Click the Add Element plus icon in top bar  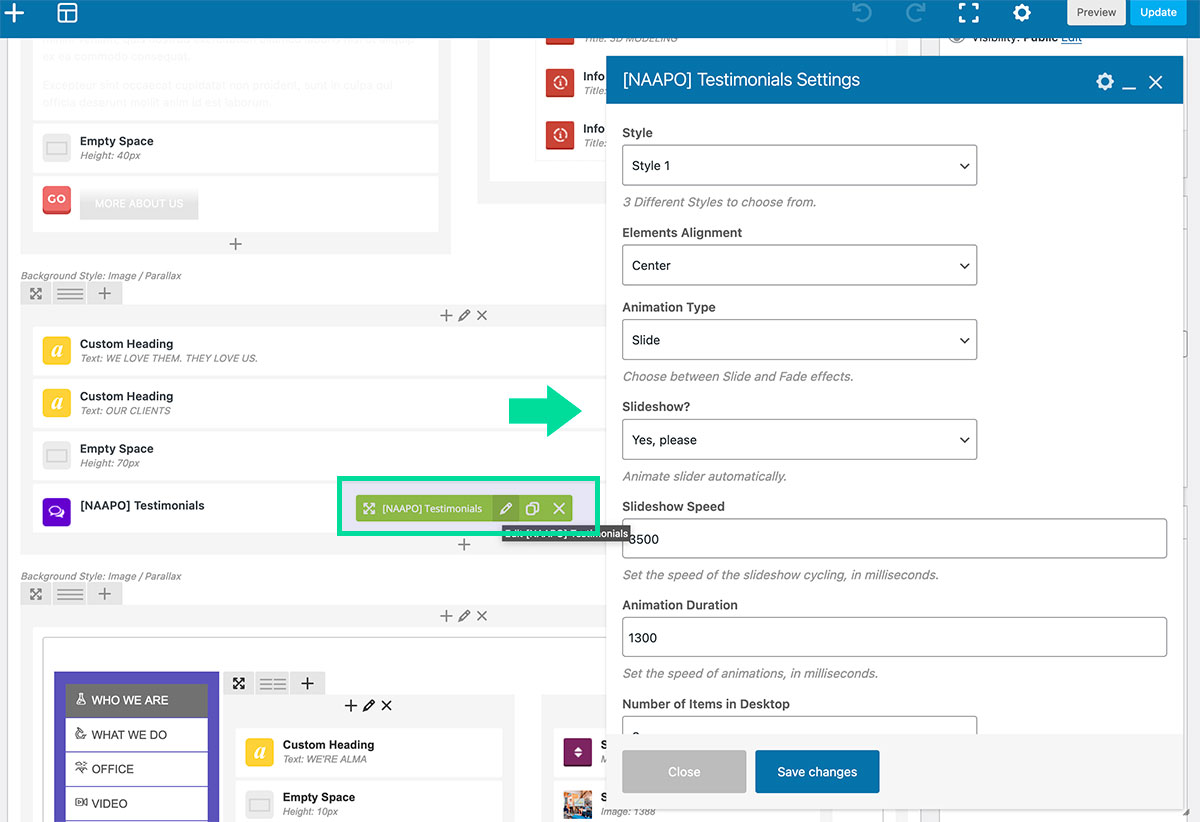(15, 13)
